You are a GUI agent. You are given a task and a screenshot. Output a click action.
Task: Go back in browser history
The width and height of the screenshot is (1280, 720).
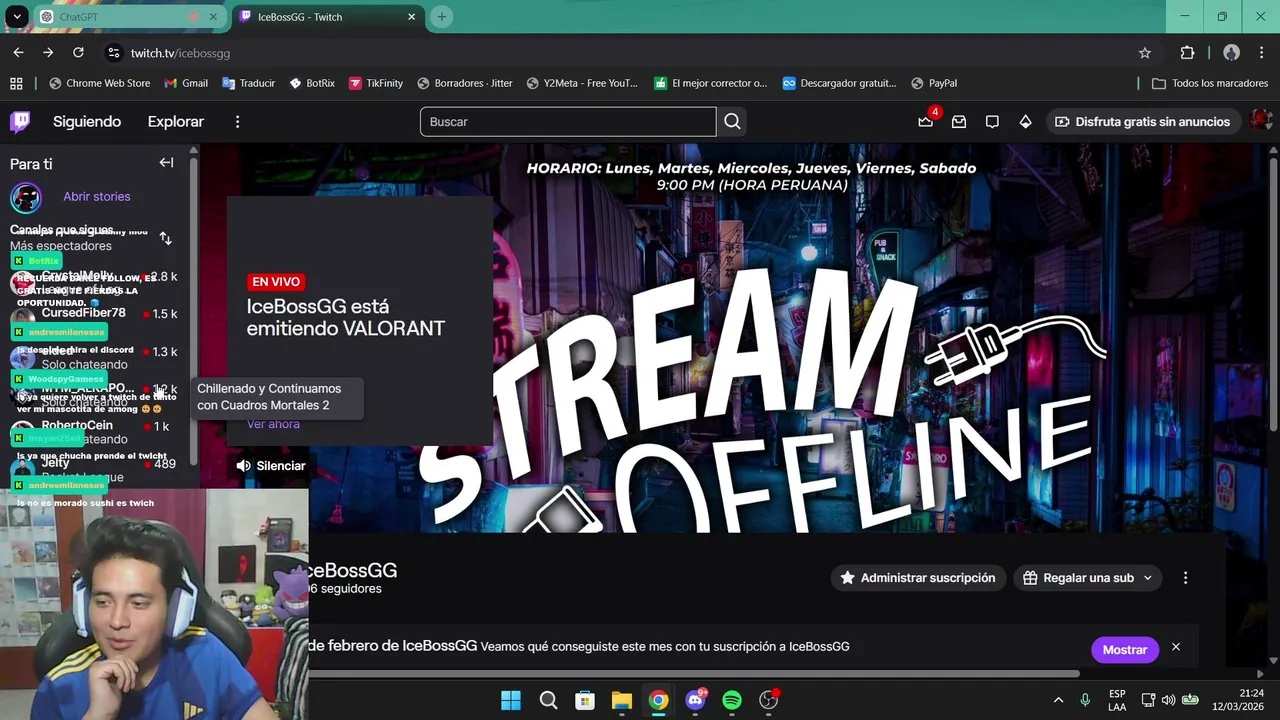(18, 53)
